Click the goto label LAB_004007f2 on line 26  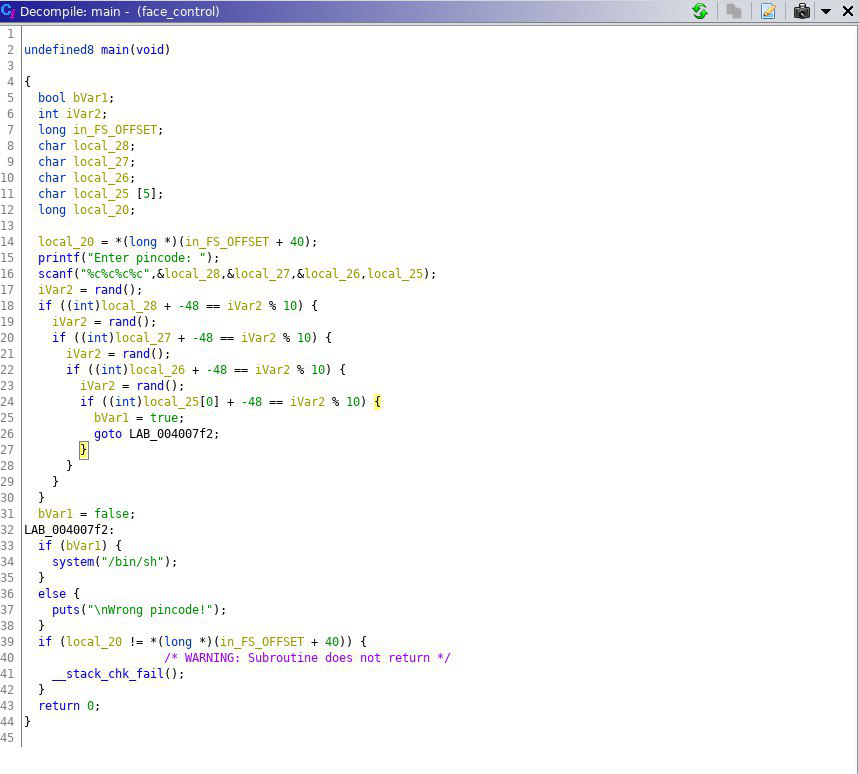tap(173, 434)
